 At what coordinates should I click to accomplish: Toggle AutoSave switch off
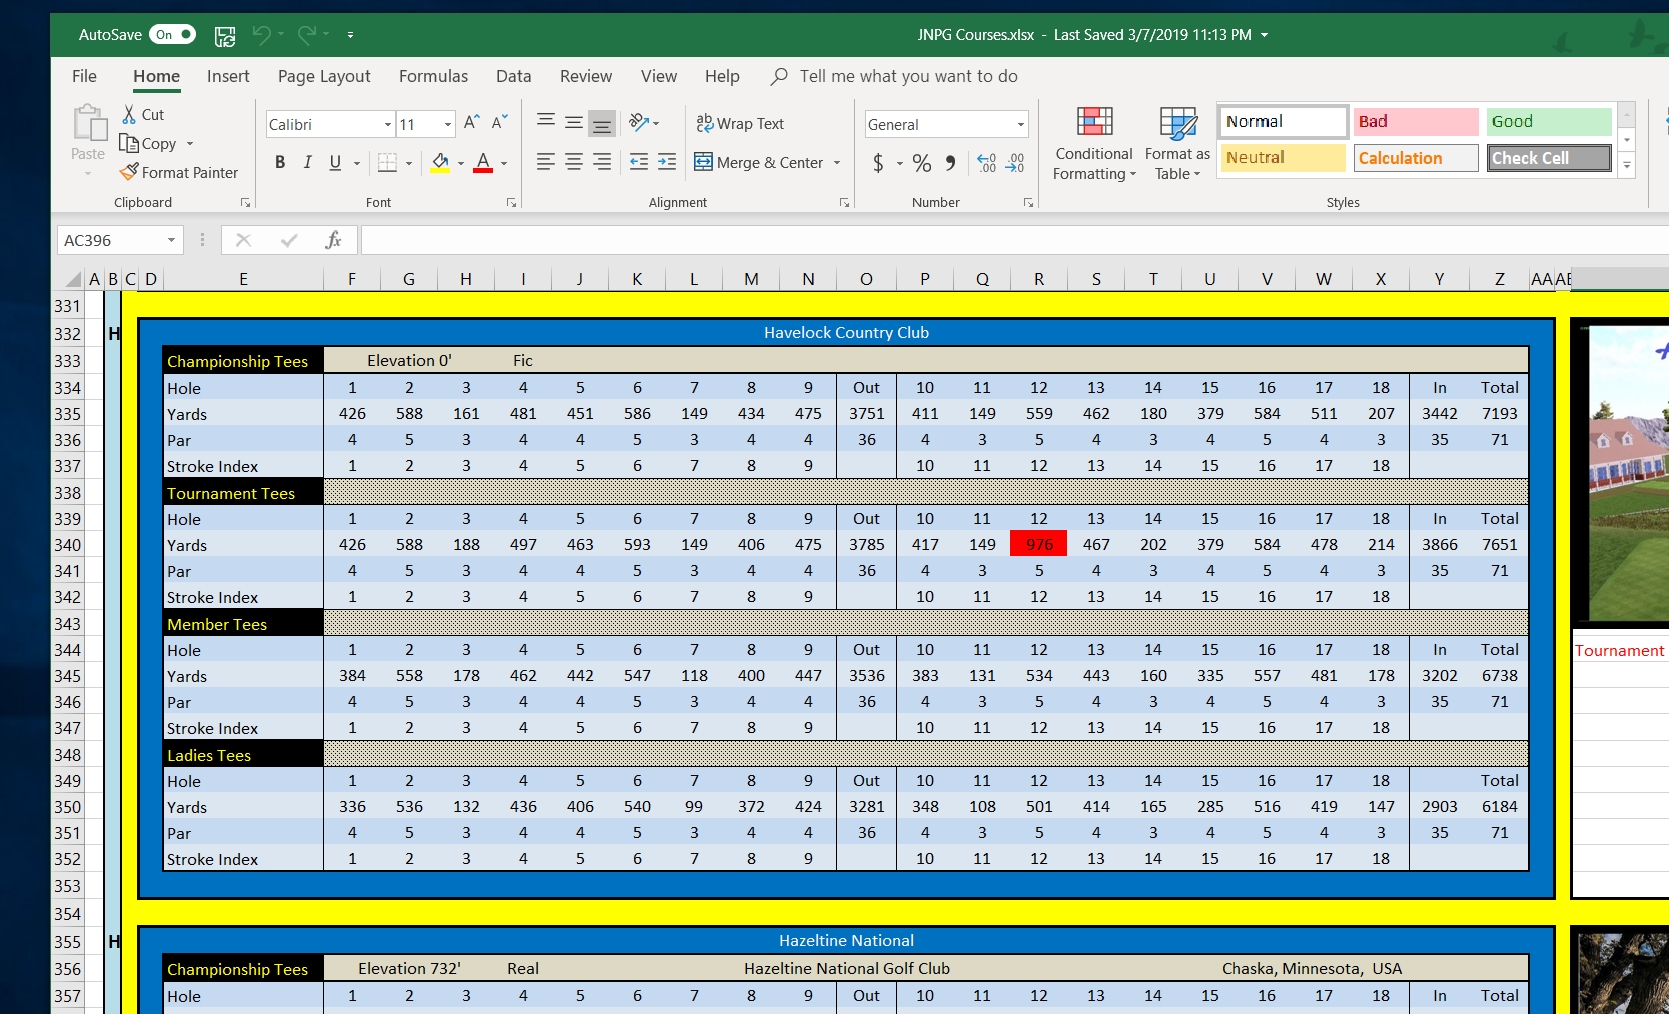[172, 35]
